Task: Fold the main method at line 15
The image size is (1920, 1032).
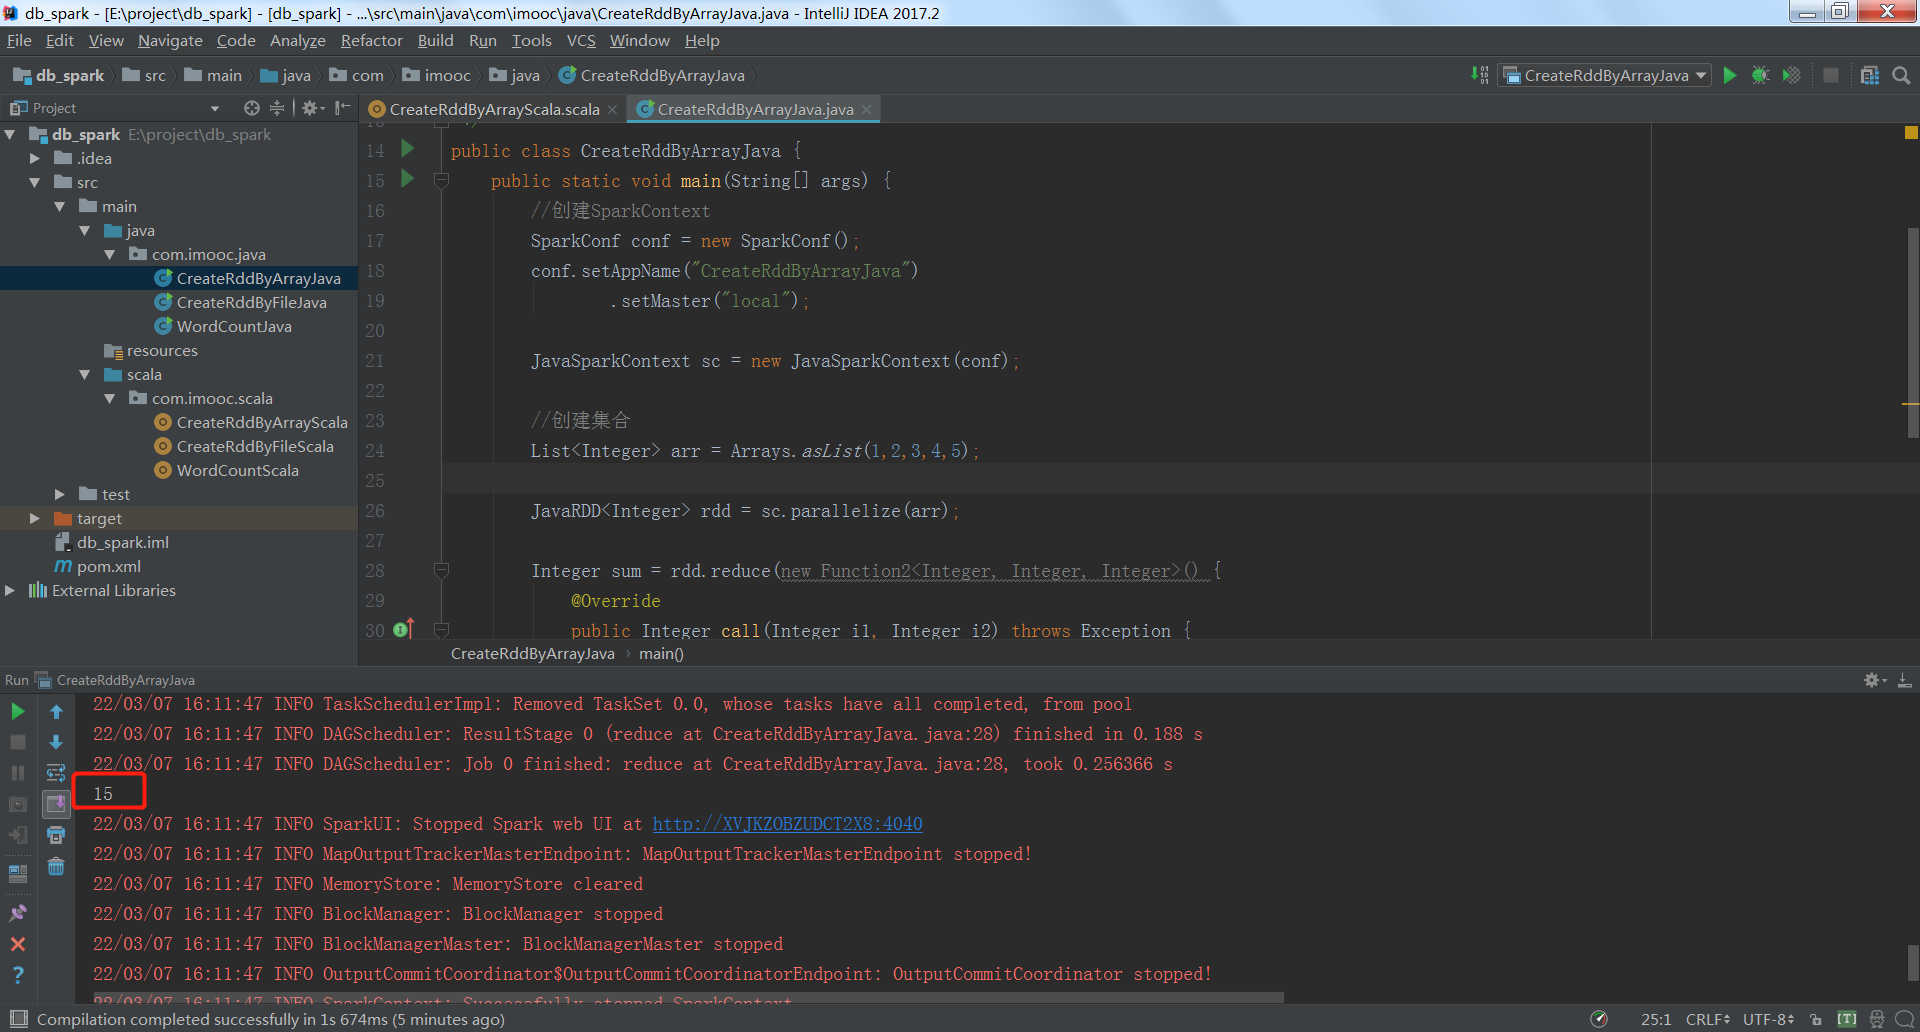Action: [x=441, y=181]
